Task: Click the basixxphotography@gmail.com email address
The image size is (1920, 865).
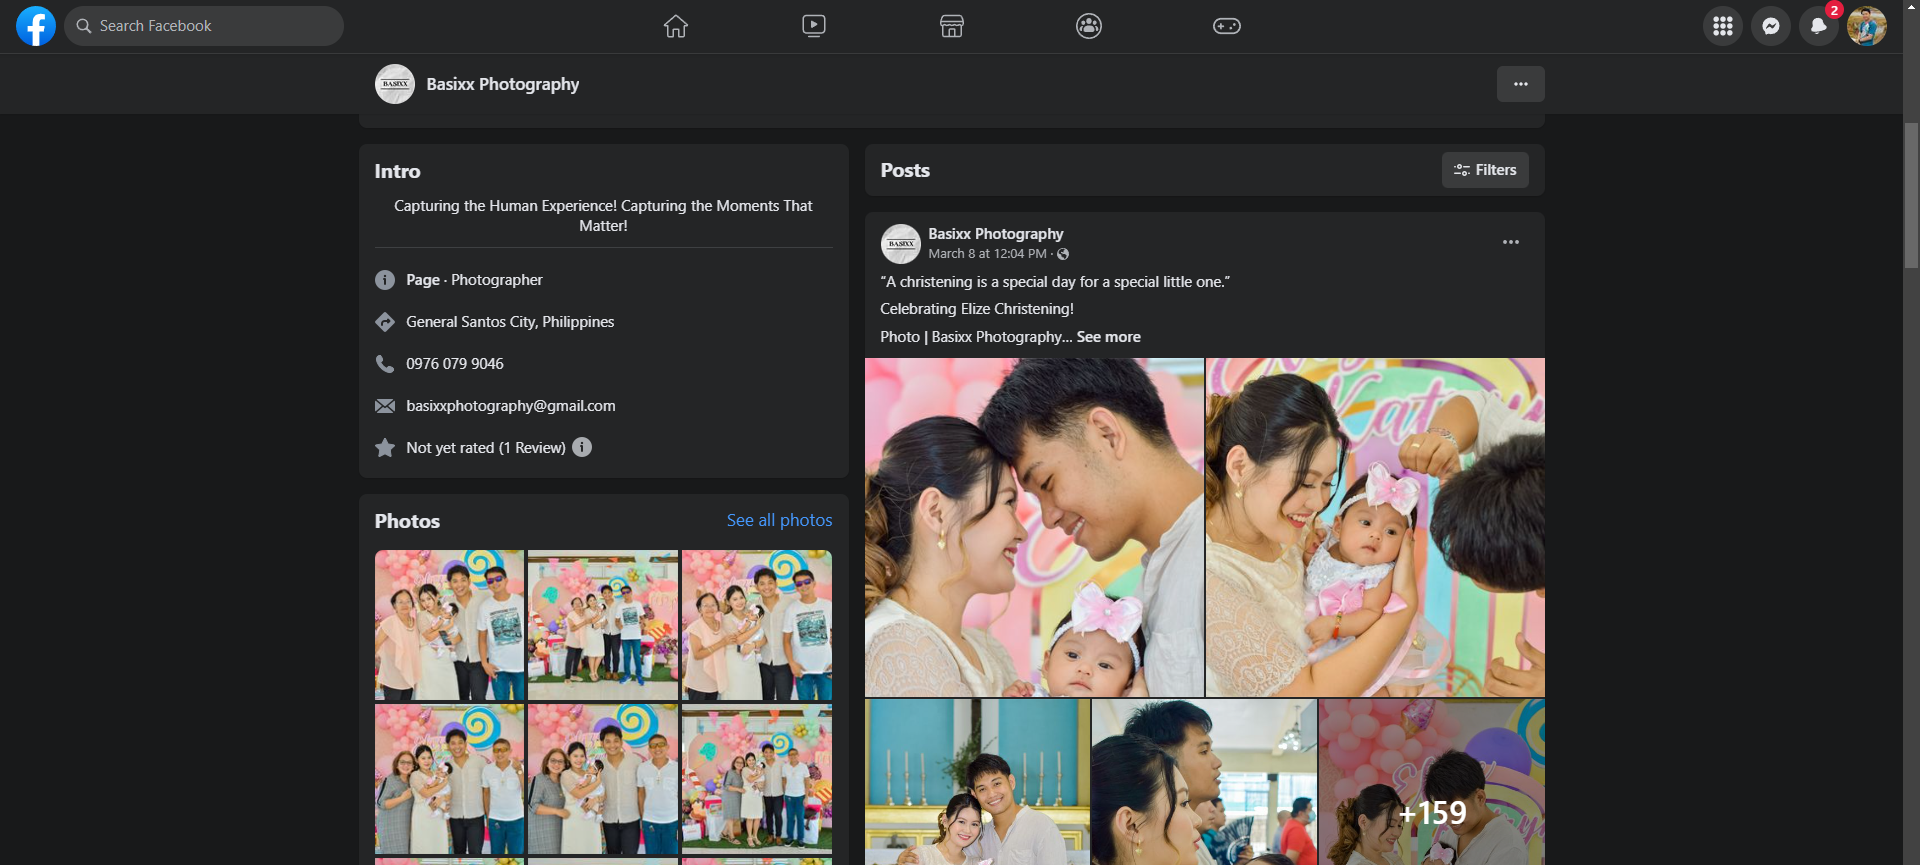Action: click(511, 406)
